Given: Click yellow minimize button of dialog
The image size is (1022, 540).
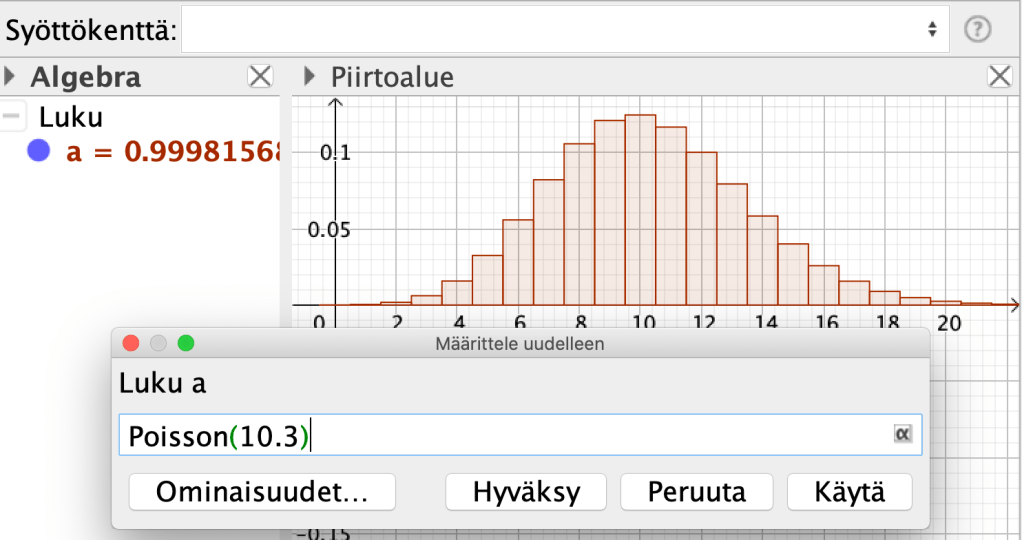Looking at the screenshot, I should click(x=157, y=343).
